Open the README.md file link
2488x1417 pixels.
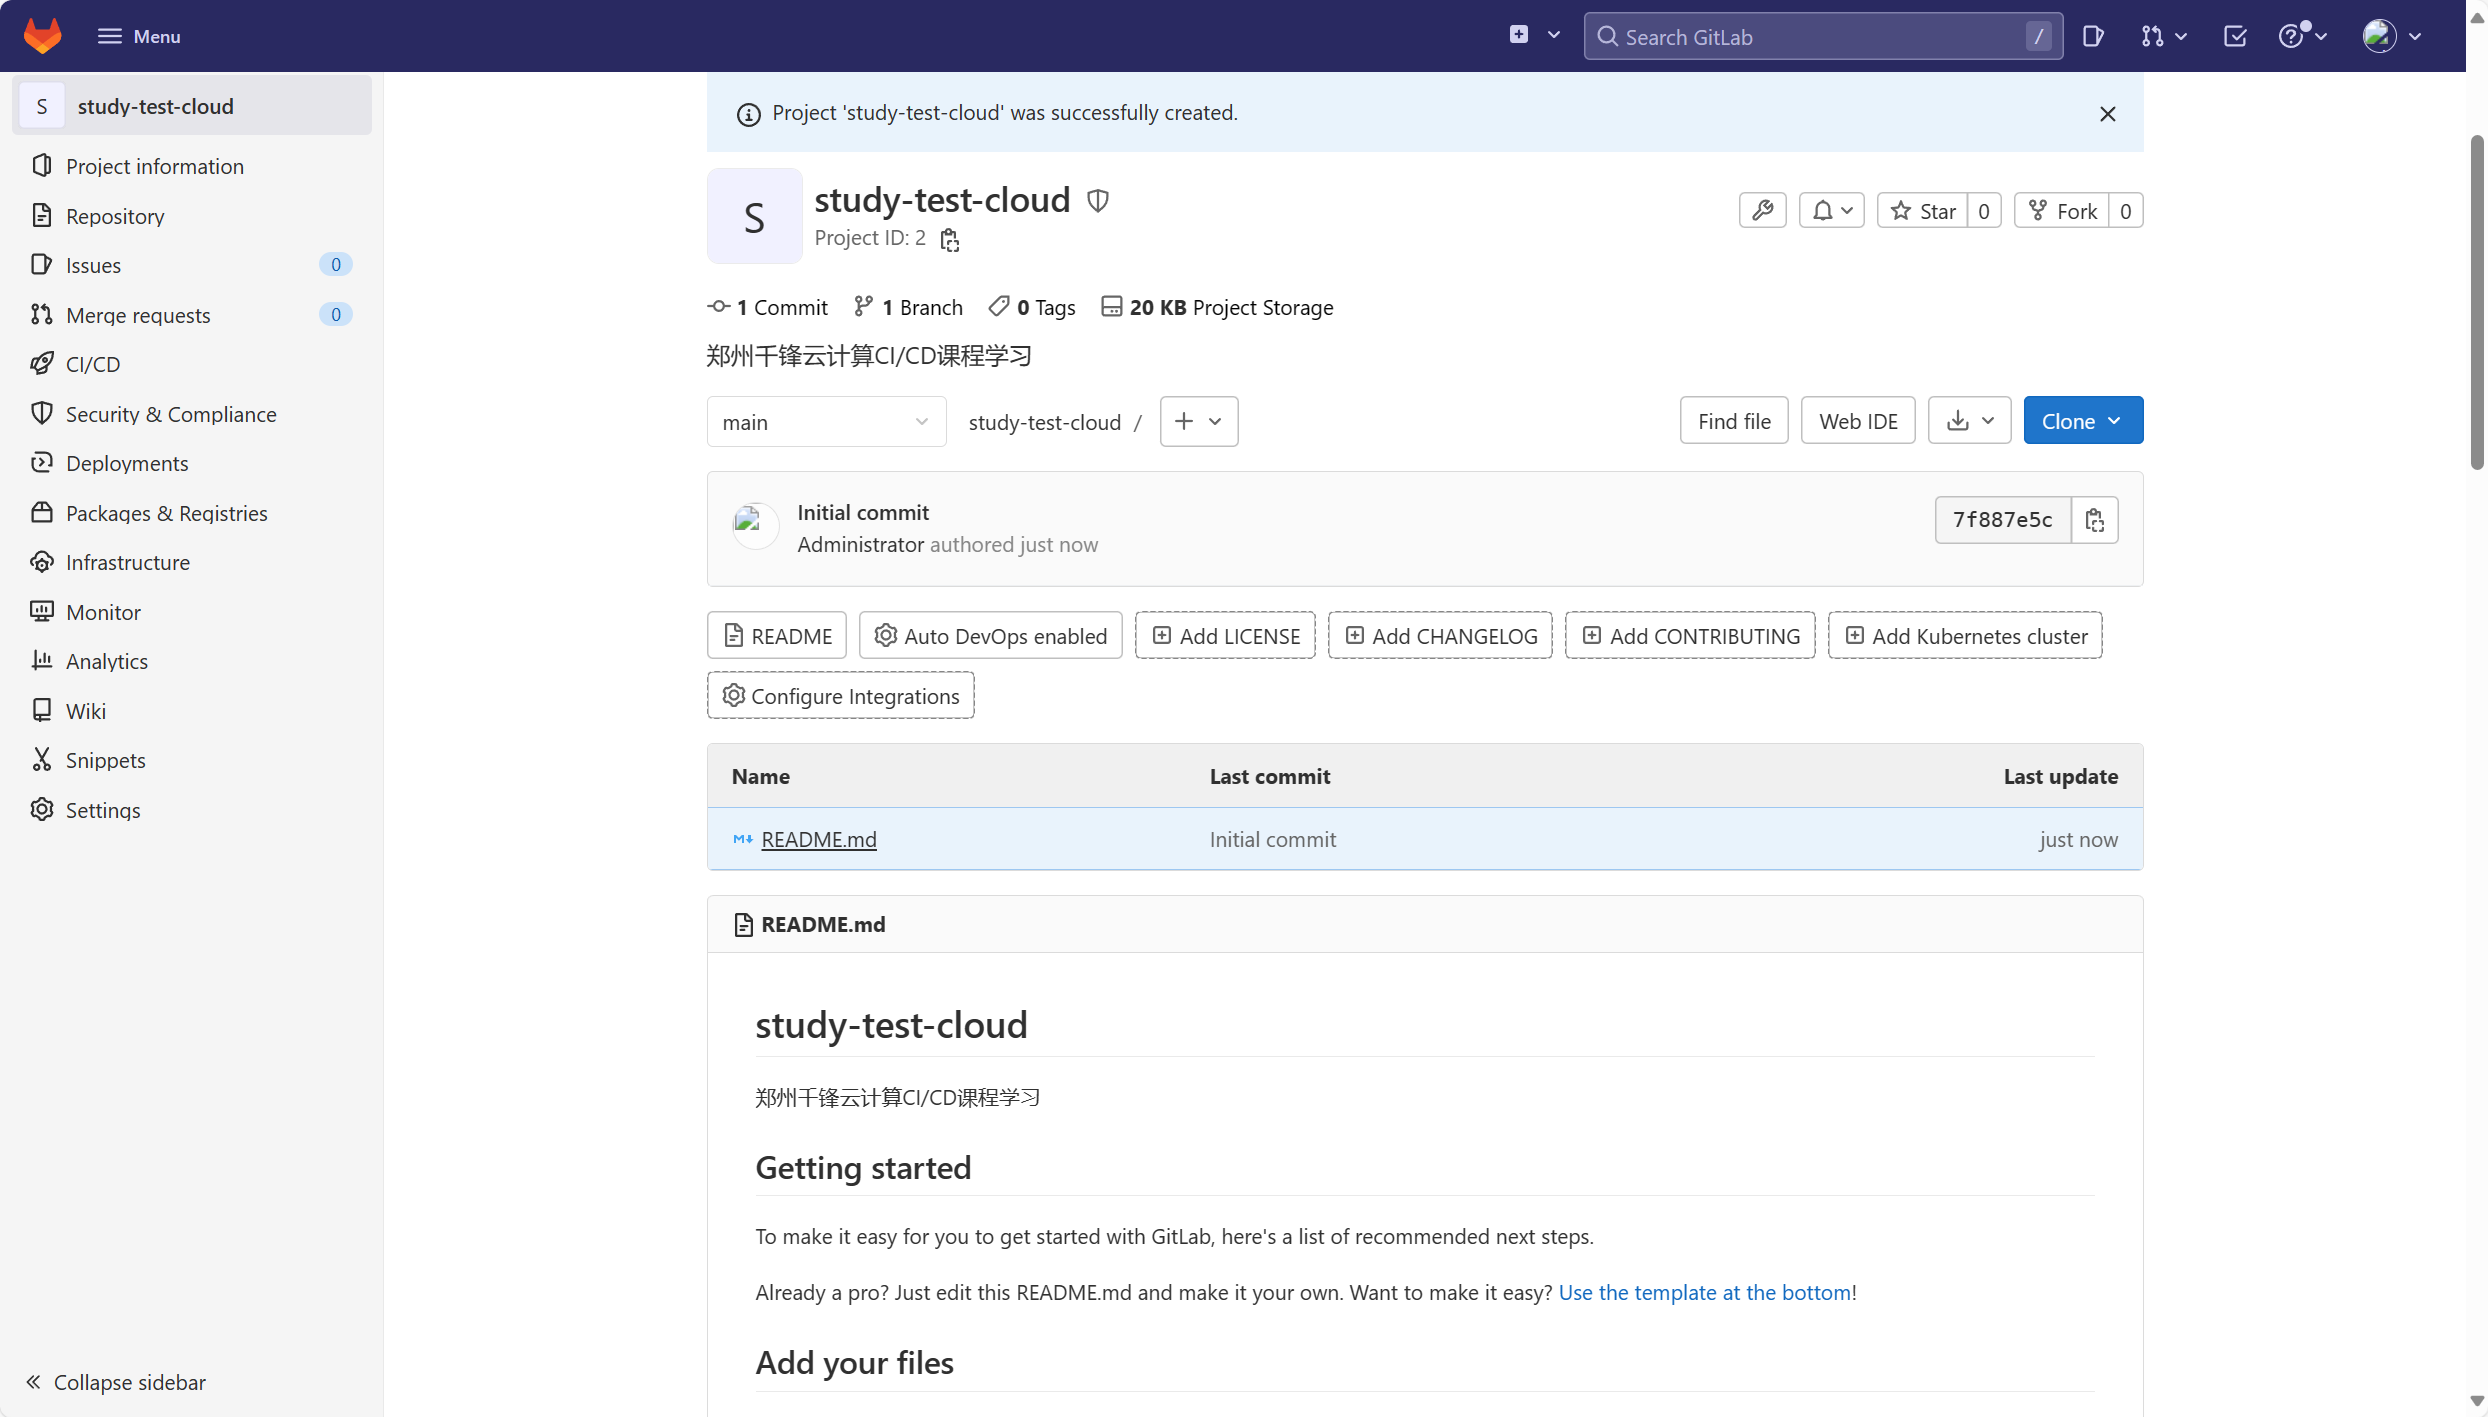[x=818, y=839]
